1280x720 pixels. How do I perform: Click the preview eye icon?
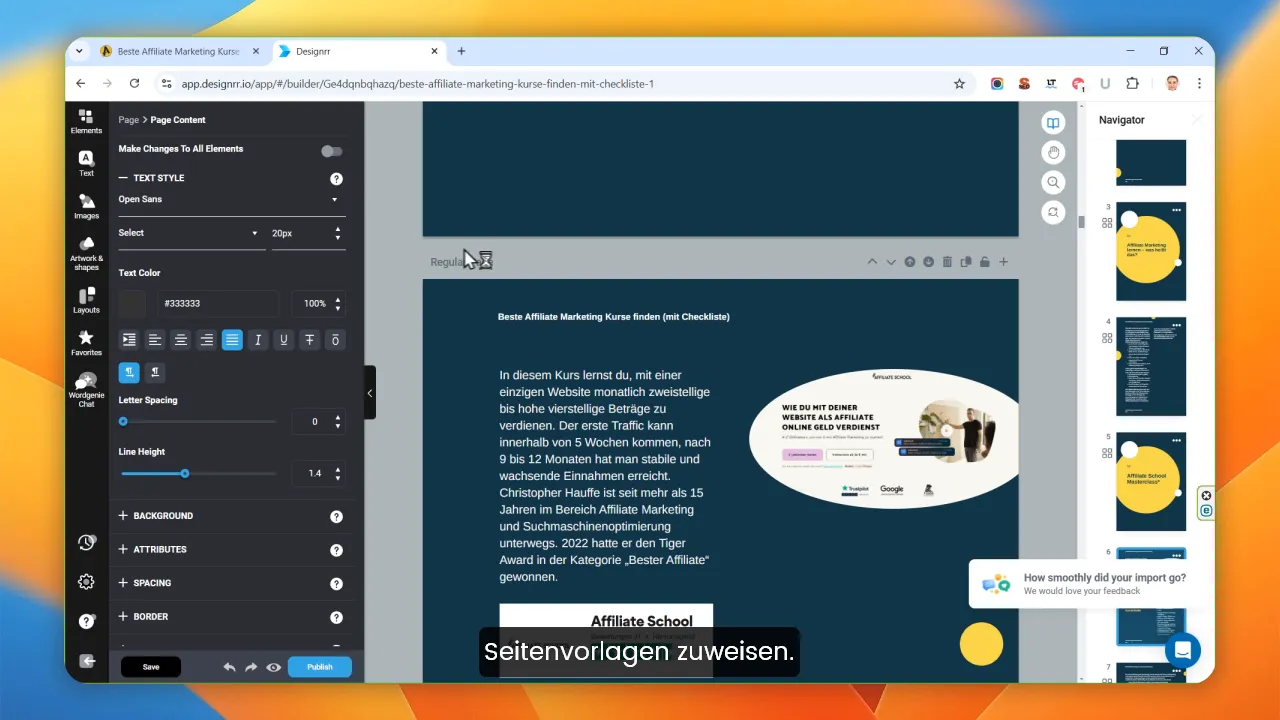coord(273,667)
